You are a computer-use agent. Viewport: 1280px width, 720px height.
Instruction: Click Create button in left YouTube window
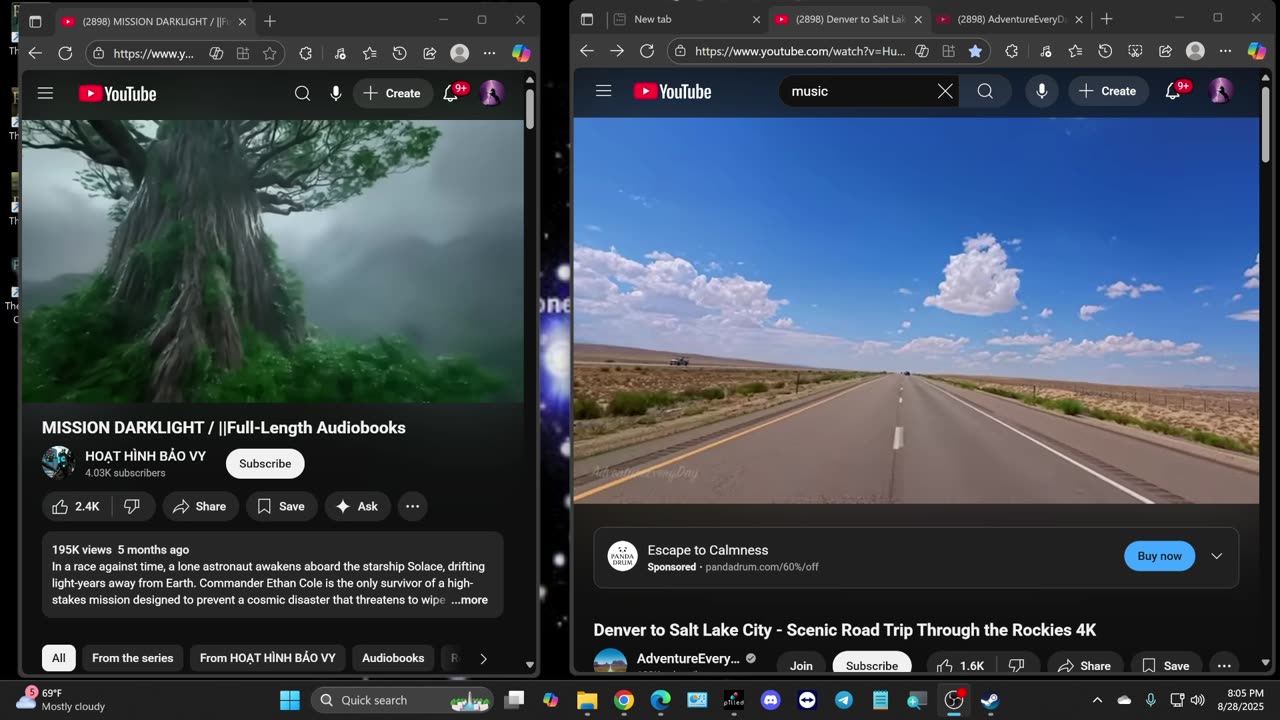point(392,93)
